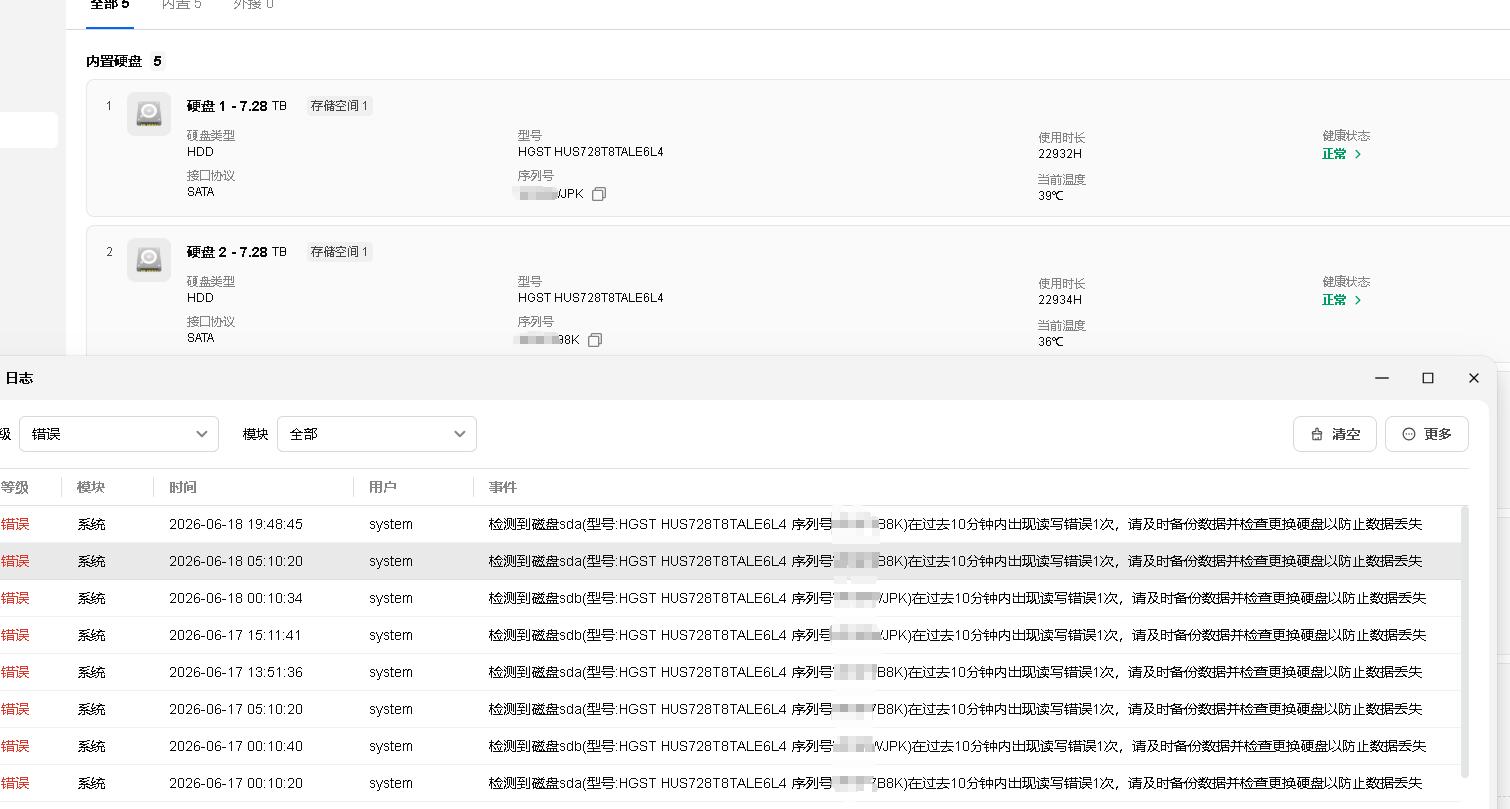Open the log level dropdown showing 错误

click(x=119, y=434)
